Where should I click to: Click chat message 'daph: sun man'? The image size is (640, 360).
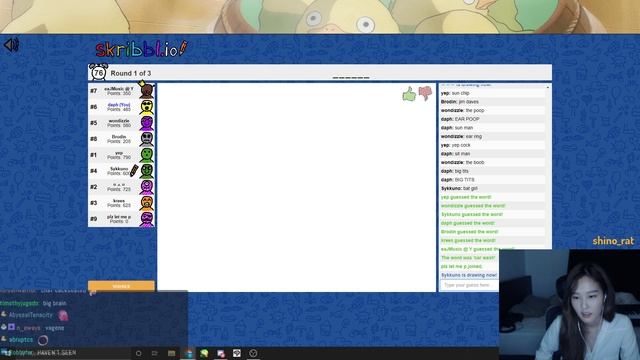457,128
